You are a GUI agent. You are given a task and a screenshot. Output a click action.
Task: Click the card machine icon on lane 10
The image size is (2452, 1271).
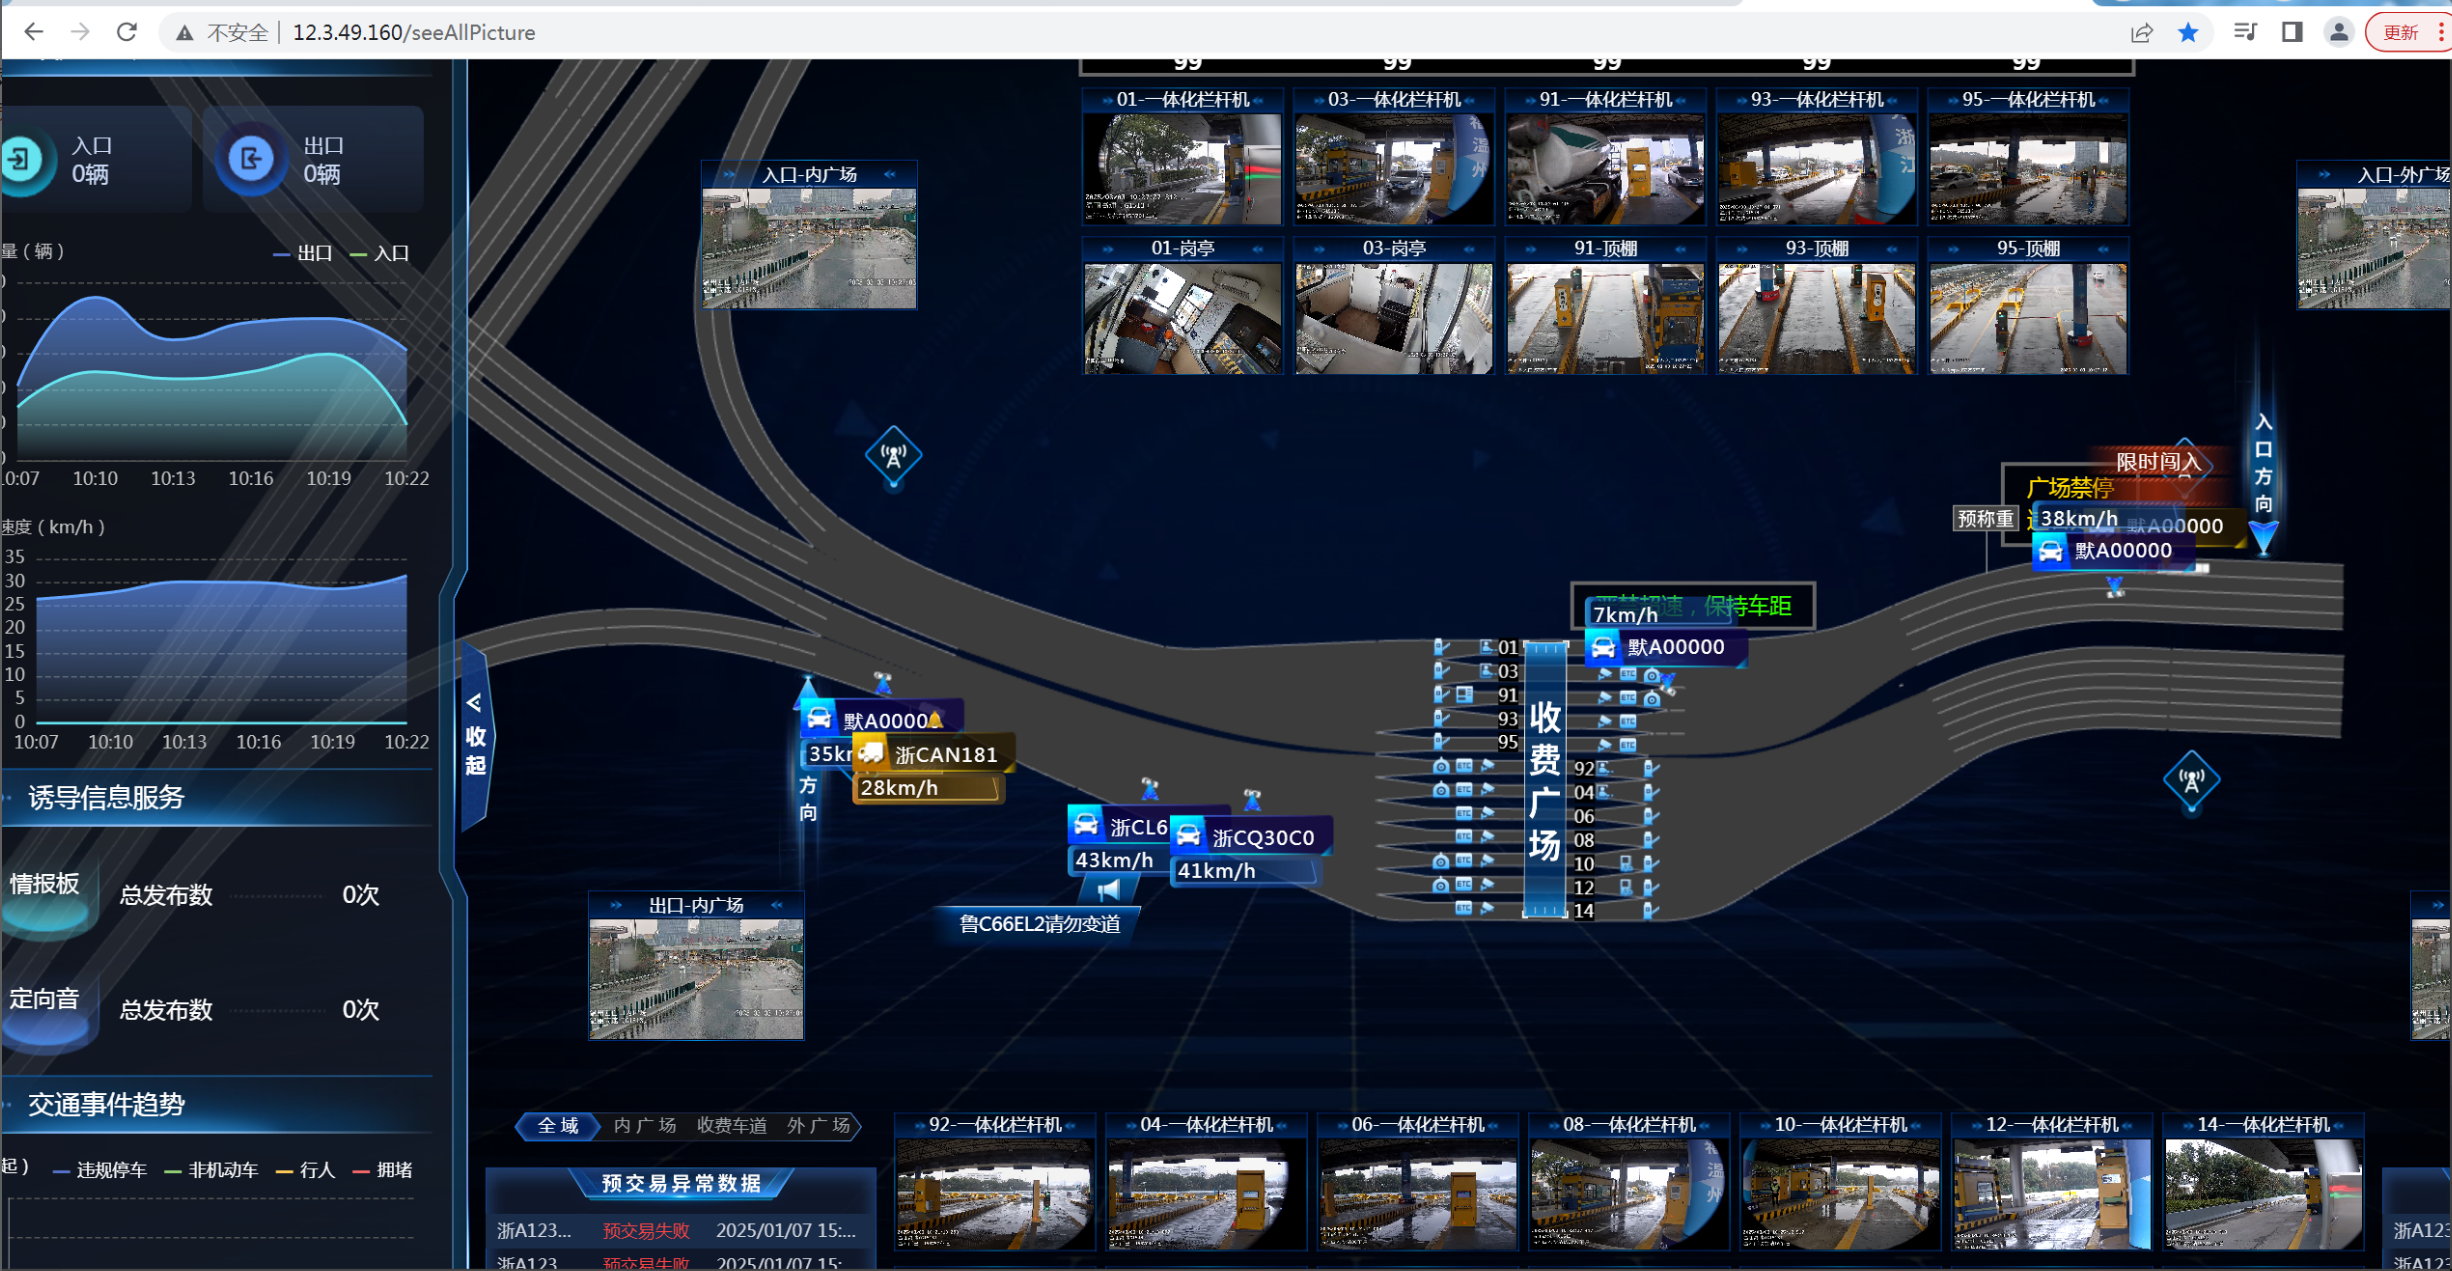[1626, 863]
